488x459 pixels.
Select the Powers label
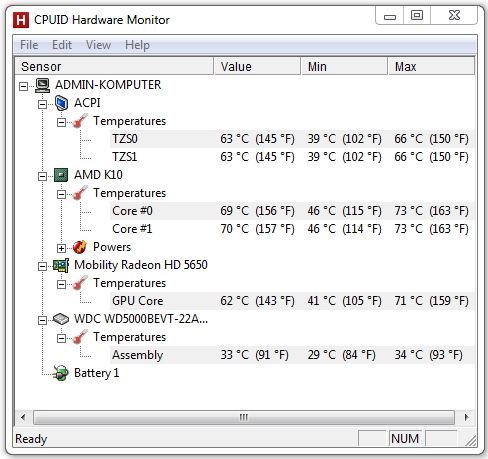click(112, 247)
